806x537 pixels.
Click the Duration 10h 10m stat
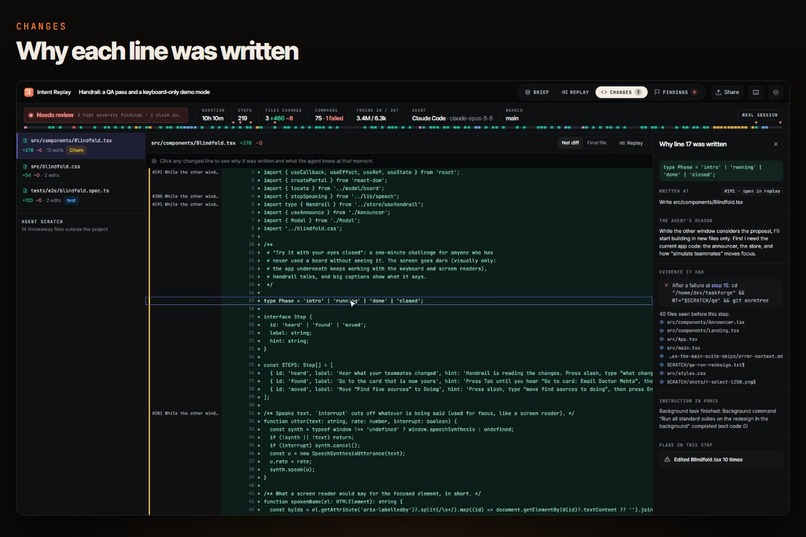pyautogui.click(x=213, y=115)
